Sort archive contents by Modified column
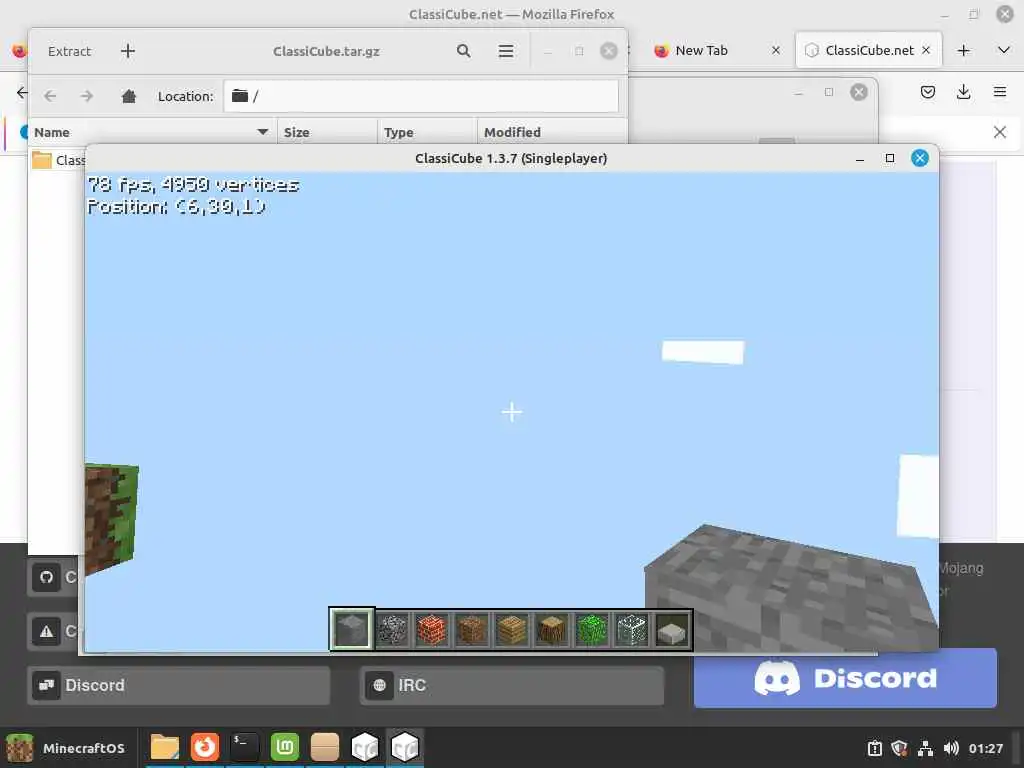1024x768 pixels. pyautogui.click(x=552, y=132)
